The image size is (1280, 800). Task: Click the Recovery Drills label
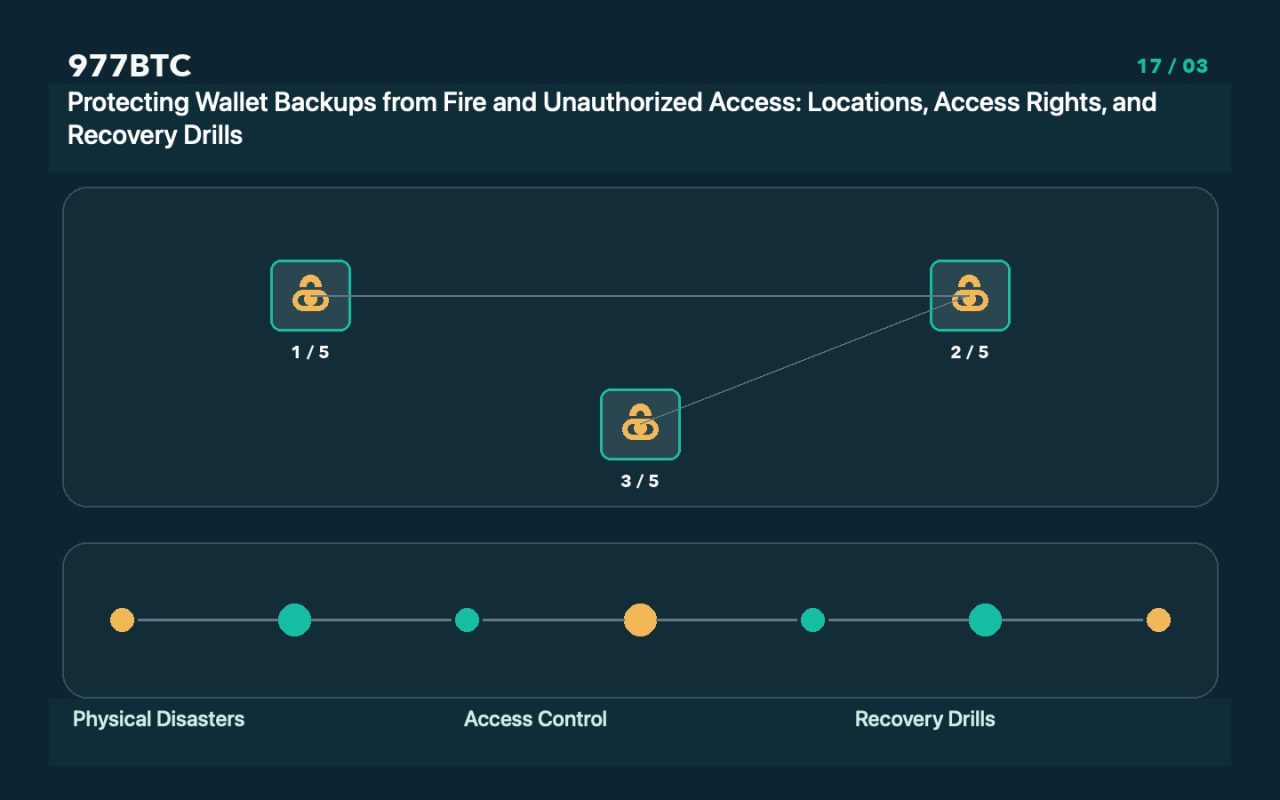point(925,719)
